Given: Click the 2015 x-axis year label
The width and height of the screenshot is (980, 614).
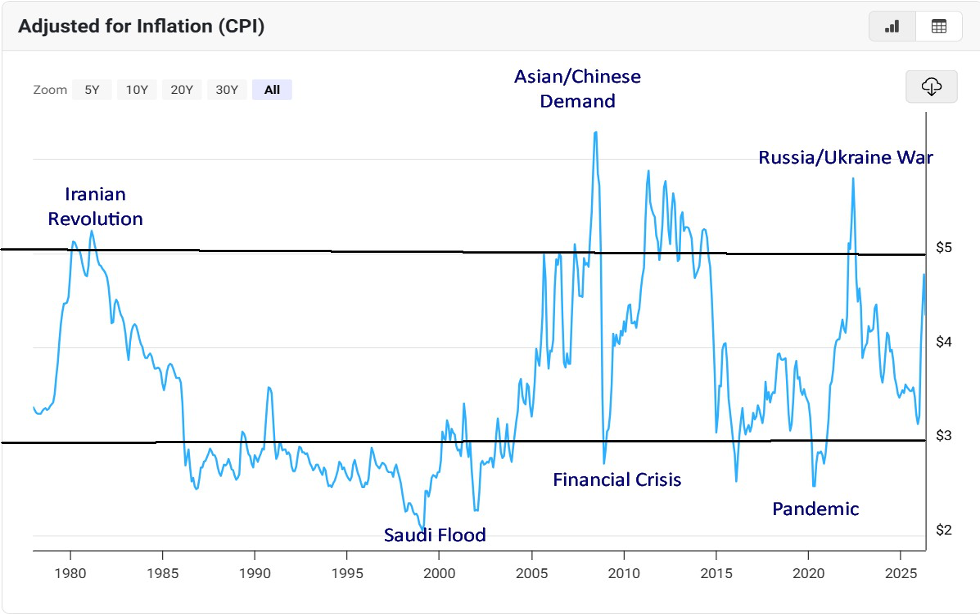Looking at the screenshot, I should tap(716, 573).
